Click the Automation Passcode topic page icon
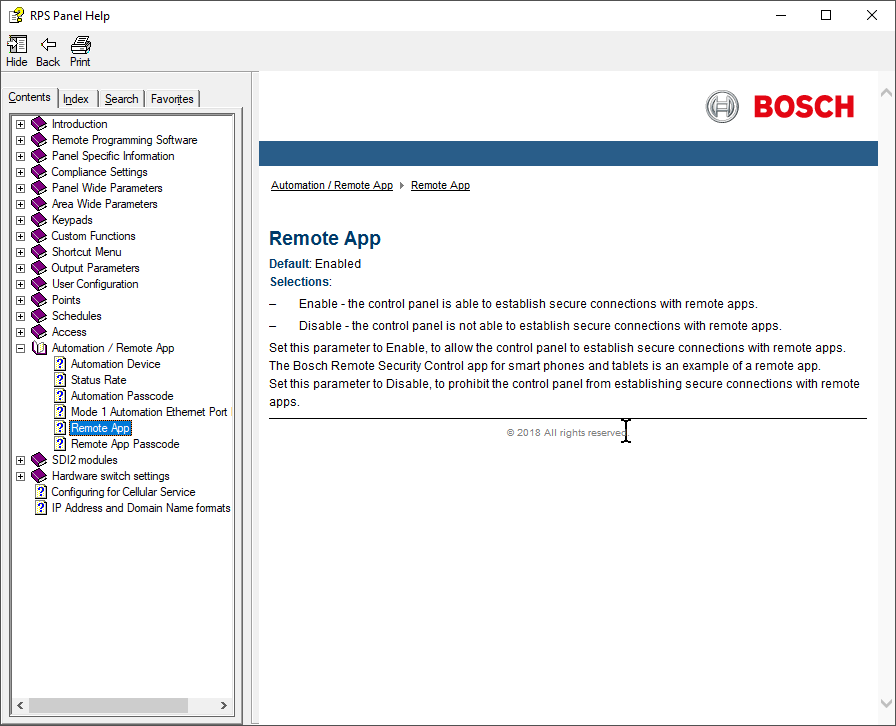Screen dimensions: 896x726 pyautogui.click(x=60, y=396)
